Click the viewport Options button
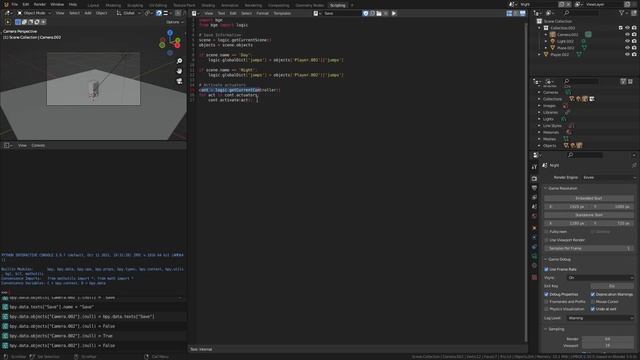The width and height of the screenshot is (640, 360). point(174,22)
